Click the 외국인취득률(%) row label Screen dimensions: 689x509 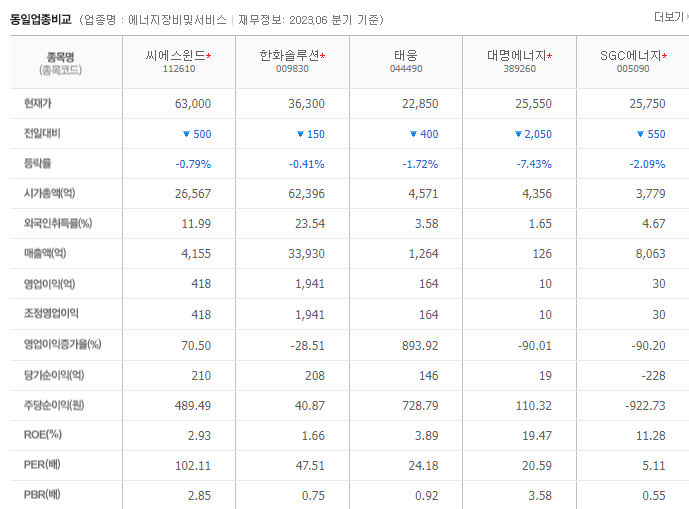58,223
